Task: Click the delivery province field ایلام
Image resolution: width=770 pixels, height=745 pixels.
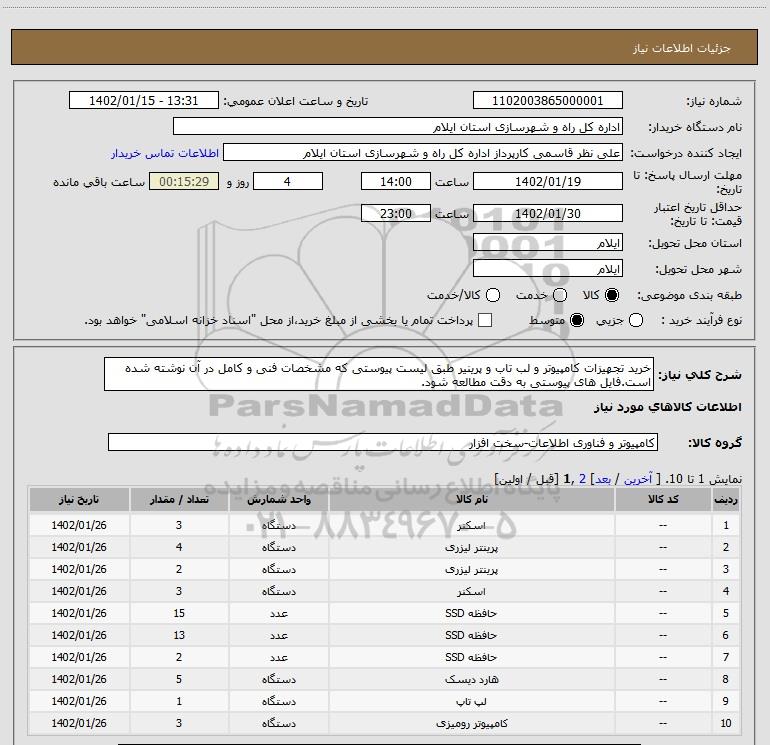Action: [548, 243]
